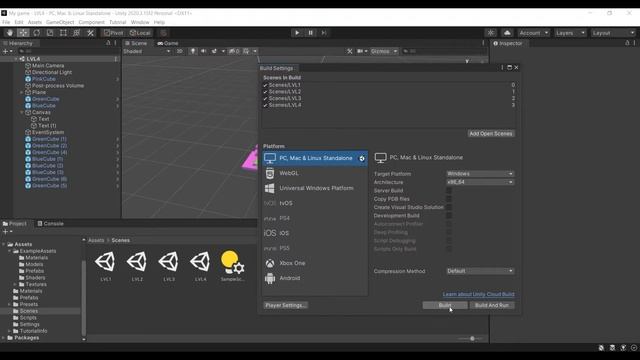Select the Transform tool
The width and height of the screenshot is (640, 360).
[76, 33]
